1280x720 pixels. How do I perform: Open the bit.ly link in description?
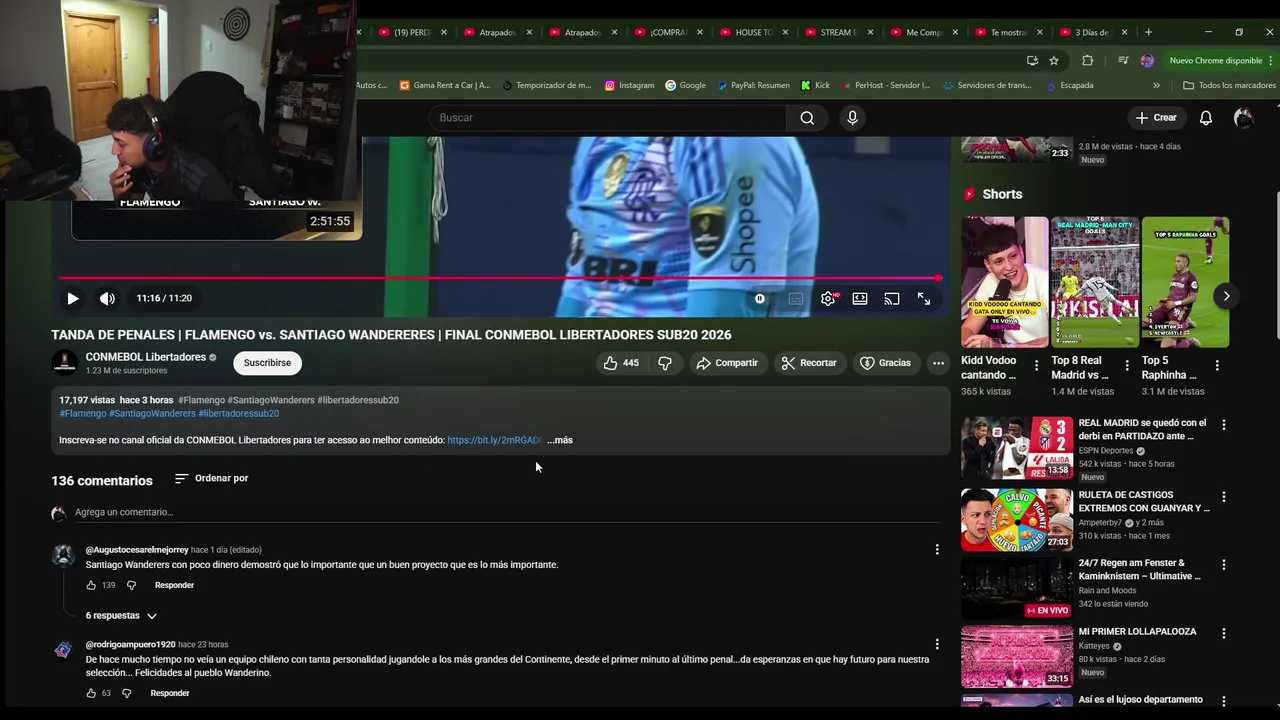[495, 440]
